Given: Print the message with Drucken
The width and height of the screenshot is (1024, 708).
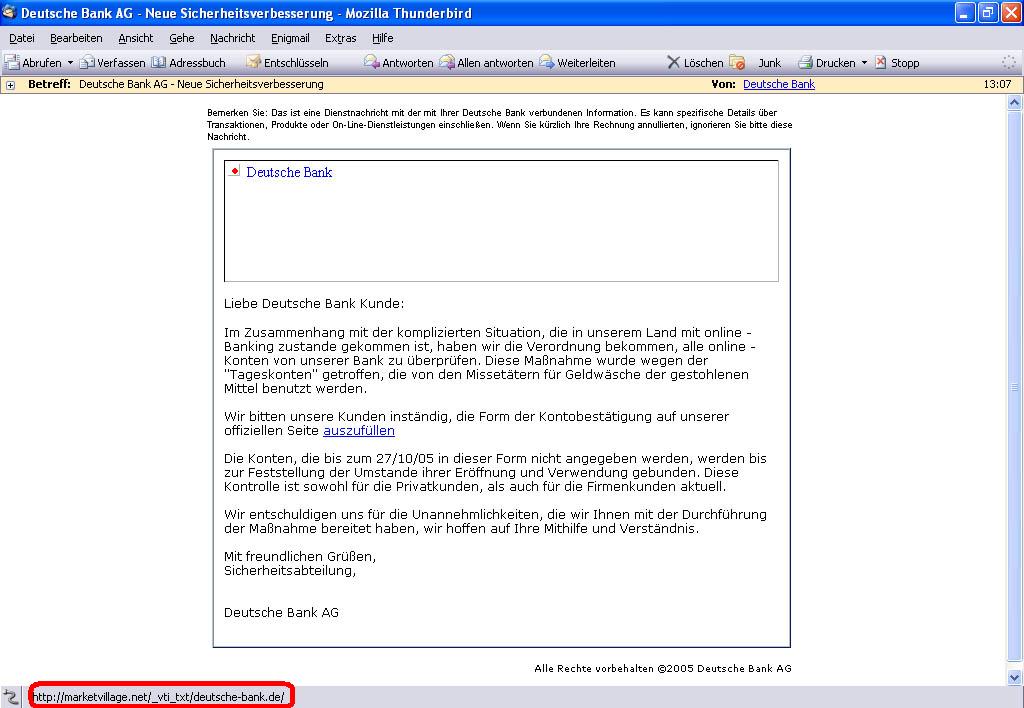Looking at the screenshot, I should tap(827, 63).
